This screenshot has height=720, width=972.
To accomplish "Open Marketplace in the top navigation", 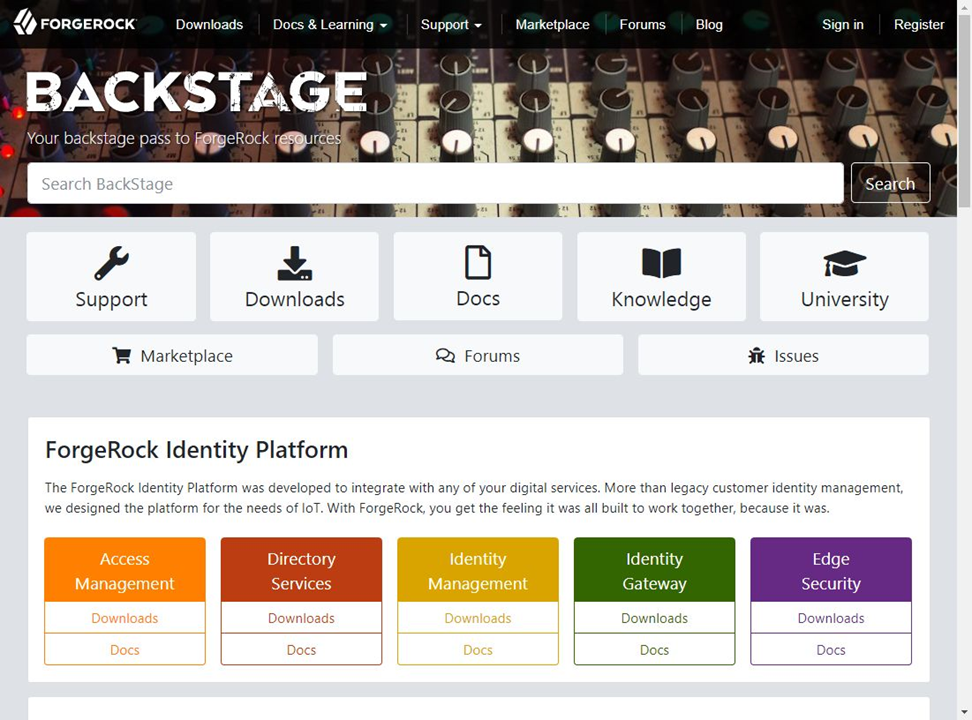I will [x=552, y=25].
